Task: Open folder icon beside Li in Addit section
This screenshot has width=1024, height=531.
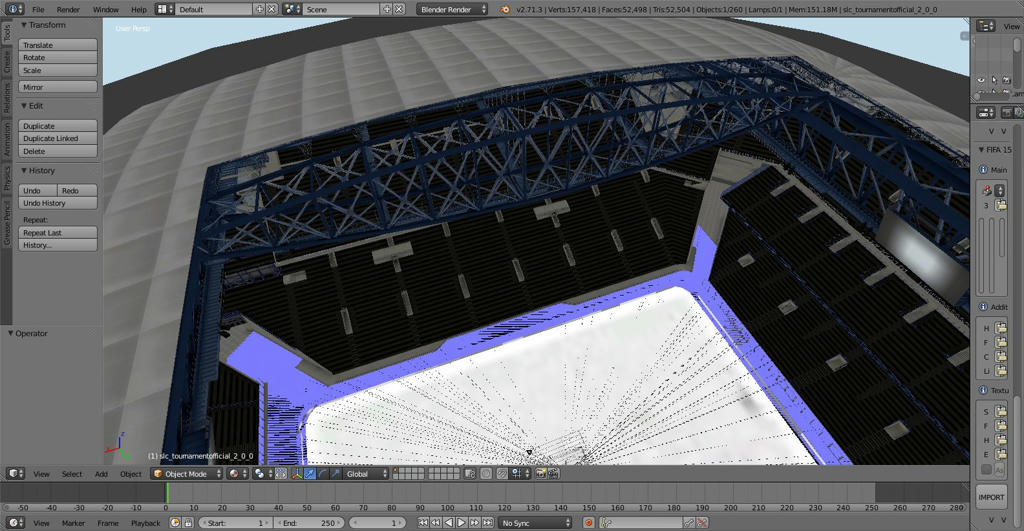Action: 1000,371
